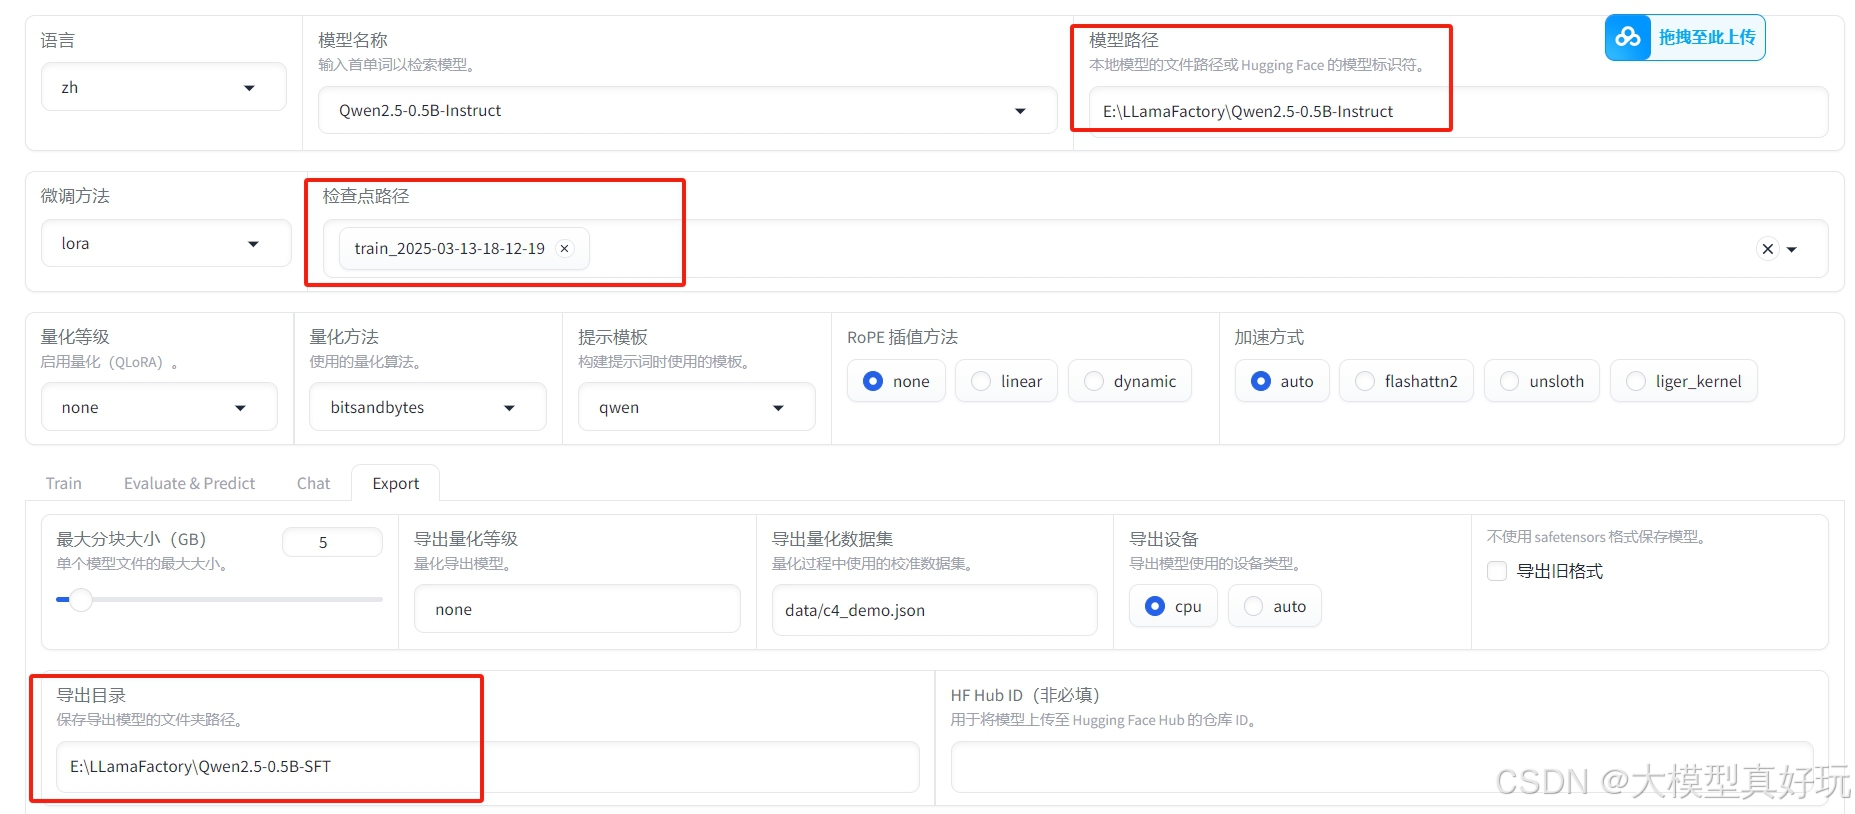
Task: Open the prompt template dropdown qwen
Action: 696,407
